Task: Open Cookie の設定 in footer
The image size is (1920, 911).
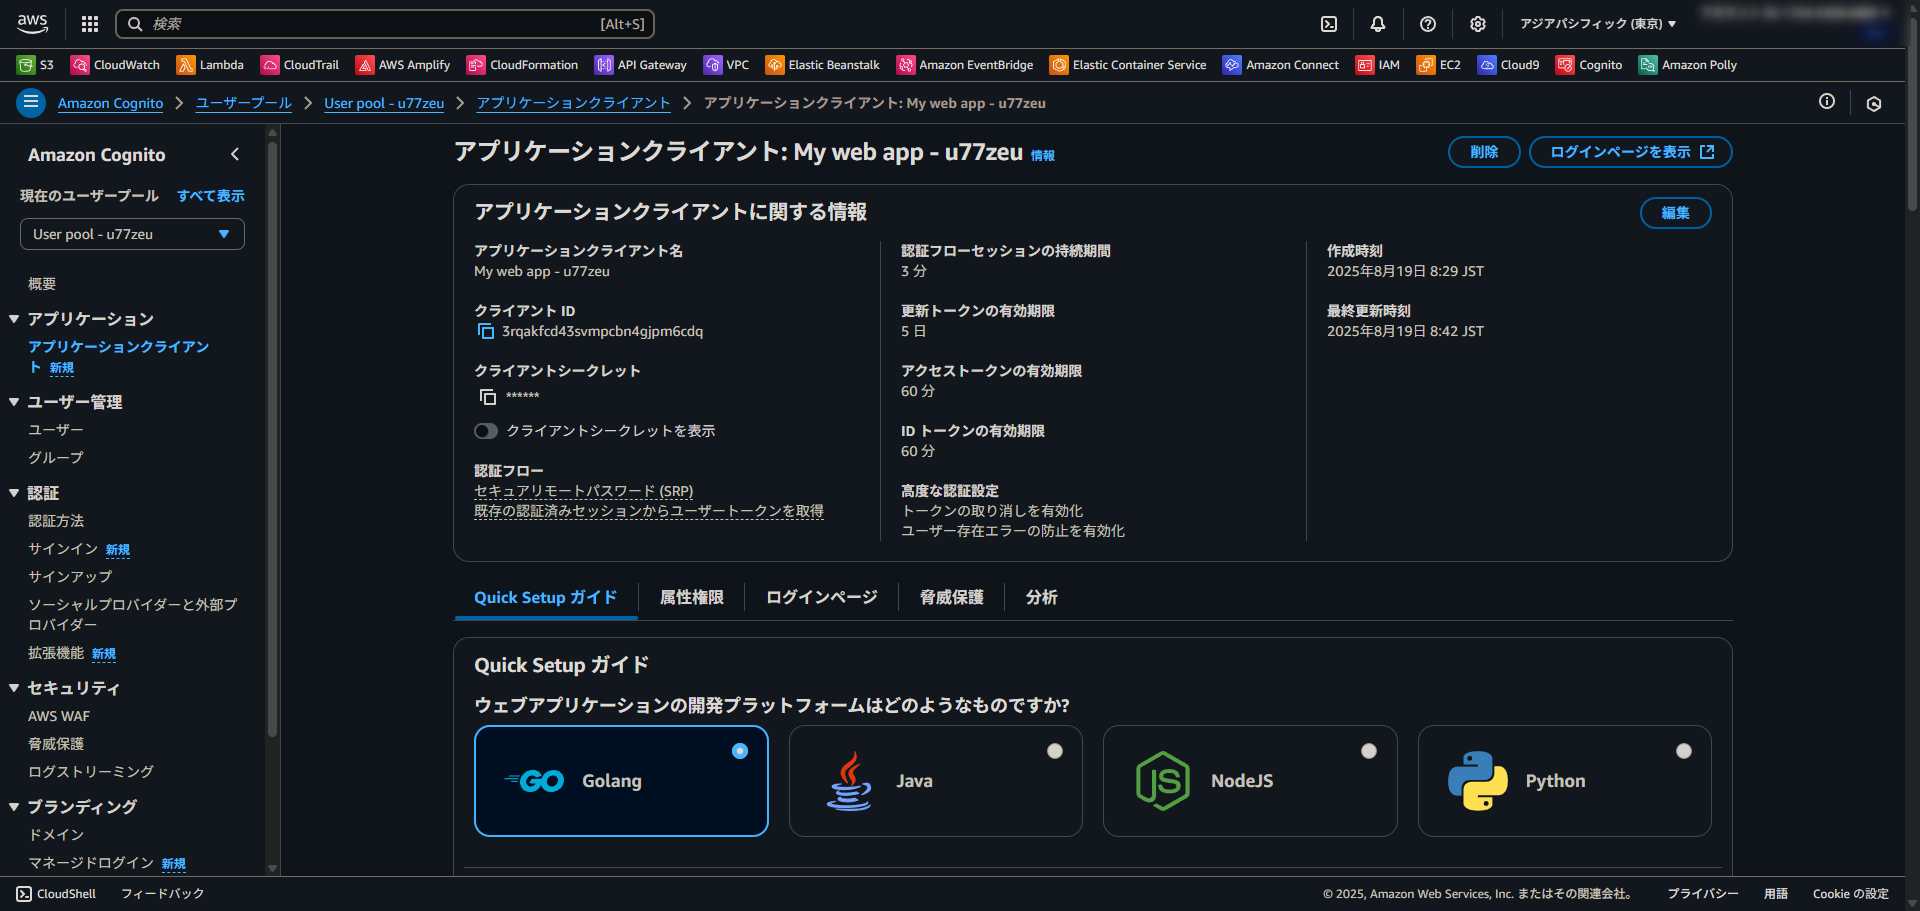Action: click(1851, 894)
